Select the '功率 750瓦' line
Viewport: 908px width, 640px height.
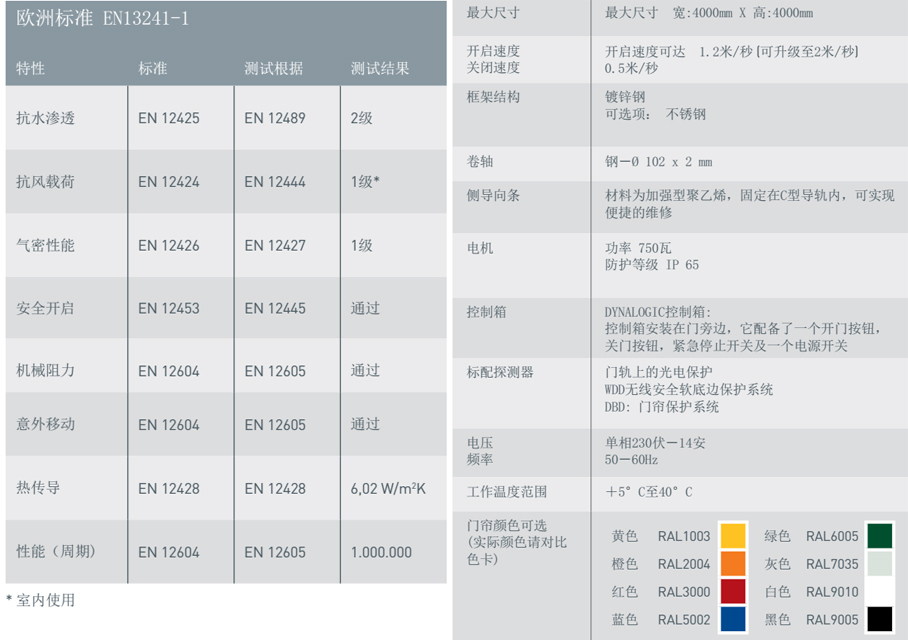638,248
